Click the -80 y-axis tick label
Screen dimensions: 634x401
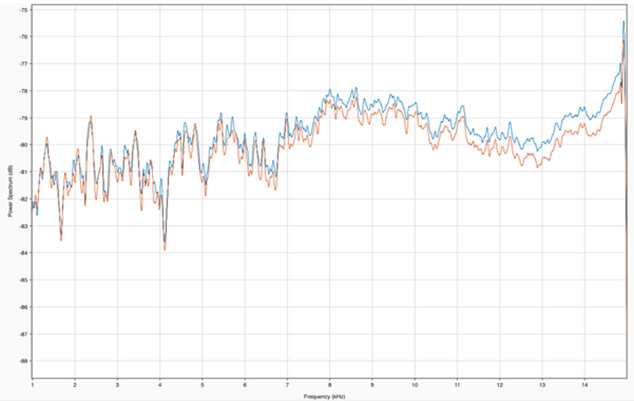(24, 145)
